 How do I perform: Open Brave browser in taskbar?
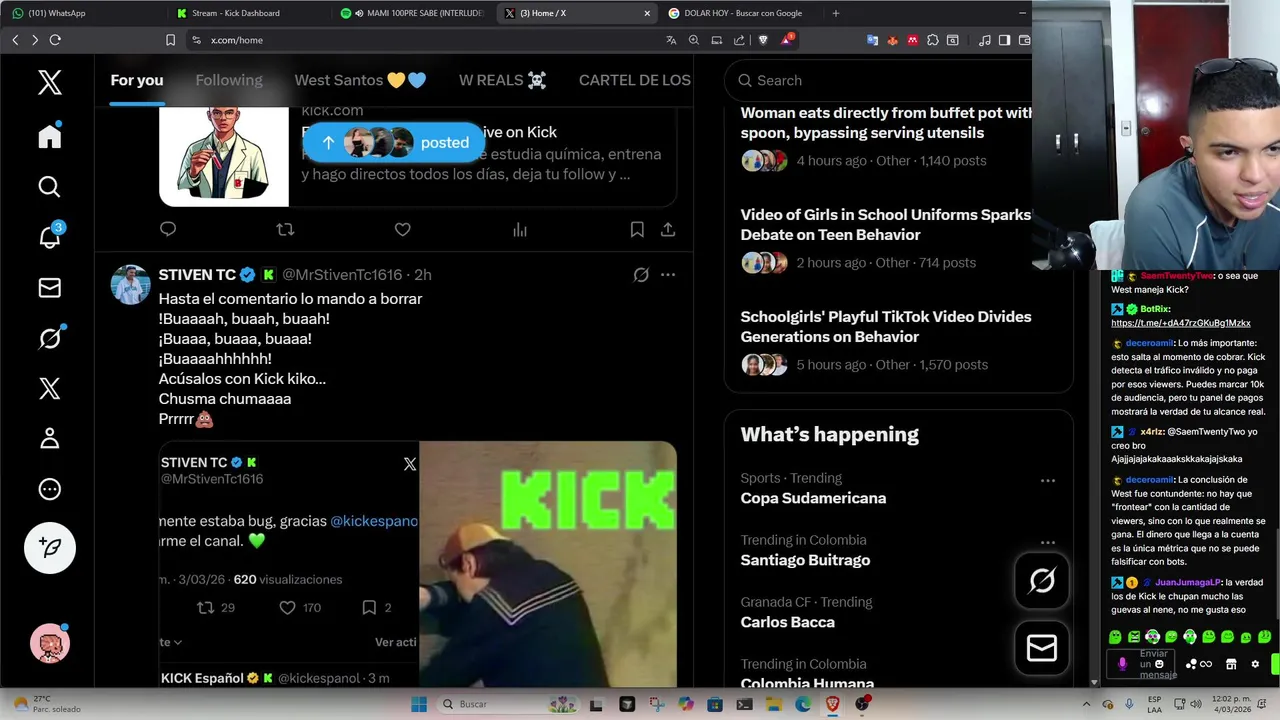(x=833, y=704)
